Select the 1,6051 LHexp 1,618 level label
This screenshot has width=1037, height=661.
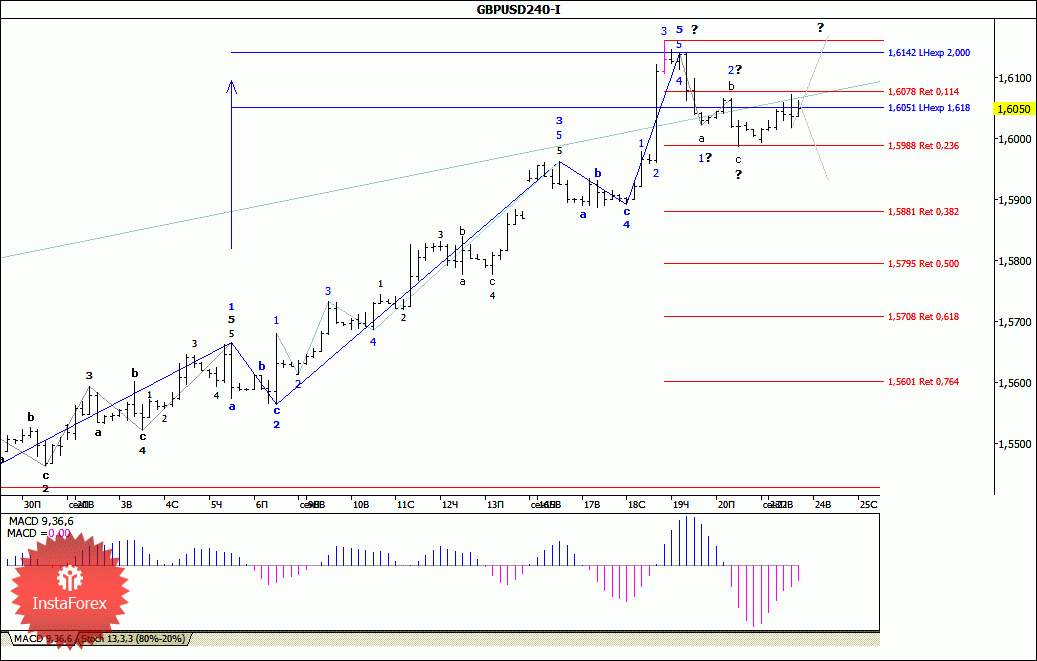coord(929,108)
